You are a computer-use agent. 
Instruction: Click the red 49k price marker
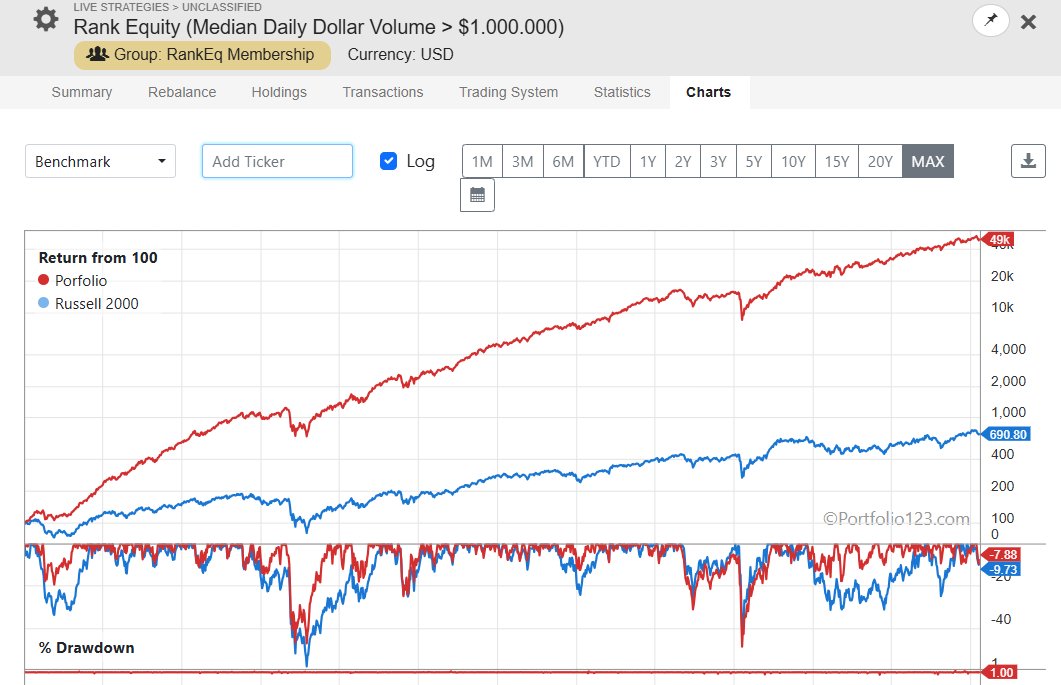pos(999,240)
